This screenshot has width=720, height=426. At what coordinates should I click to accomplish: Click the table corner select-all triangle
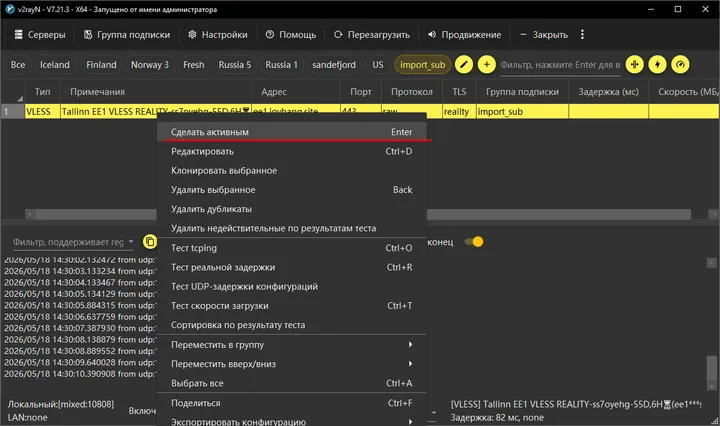click(x=20, y=99)
